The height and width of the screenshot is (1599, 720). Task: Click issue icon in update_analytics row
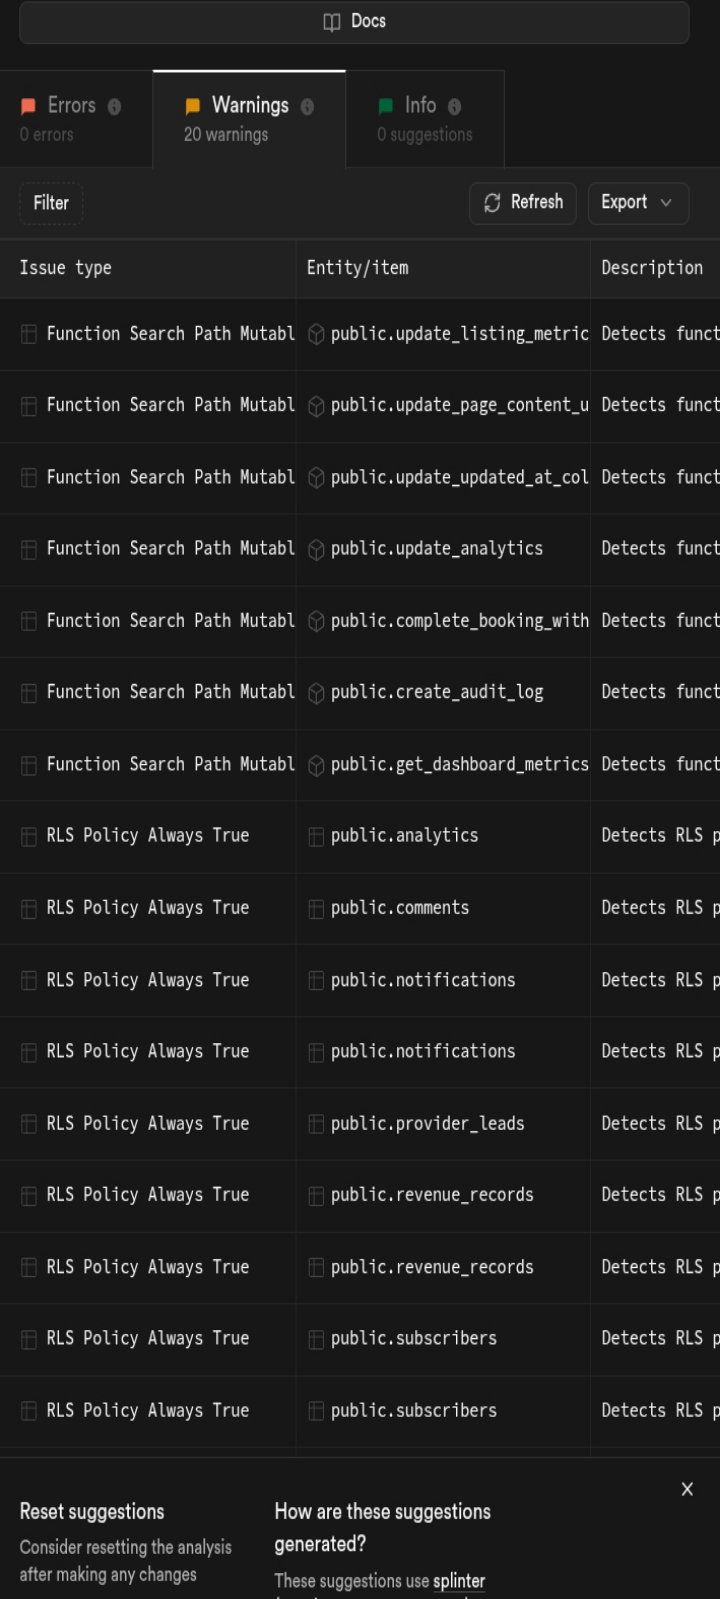(29, 549)
